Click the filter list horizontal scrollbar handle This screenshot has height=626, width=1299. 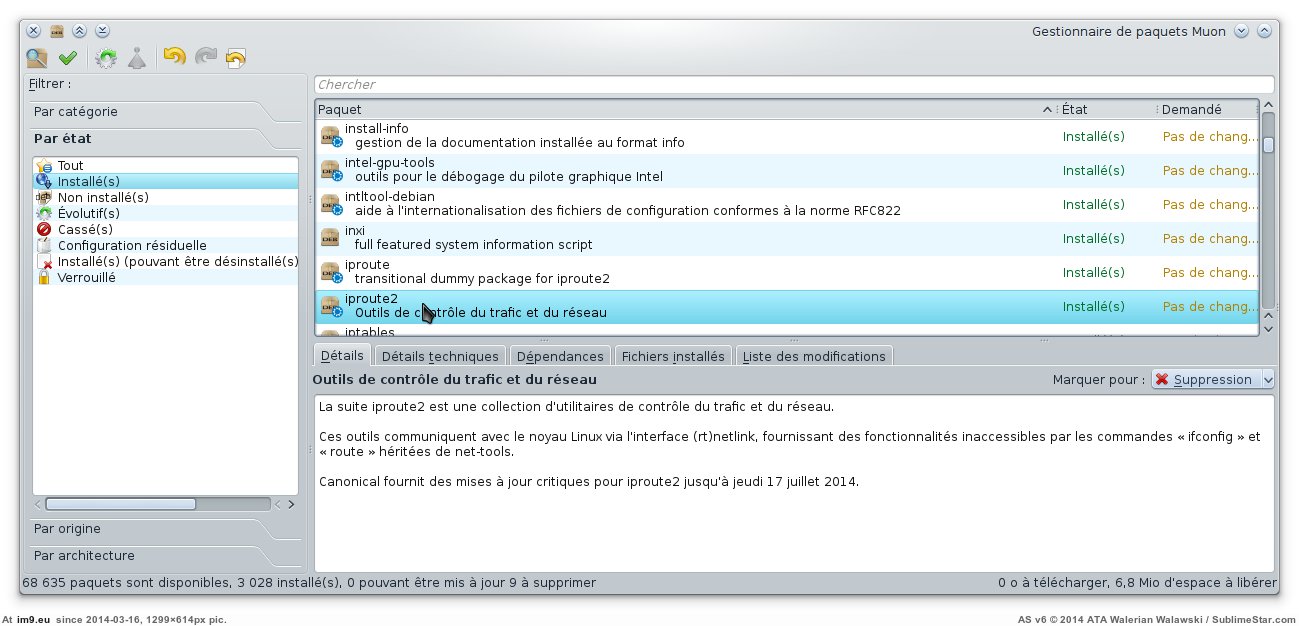pyautogui.click(x=120, y=505)
